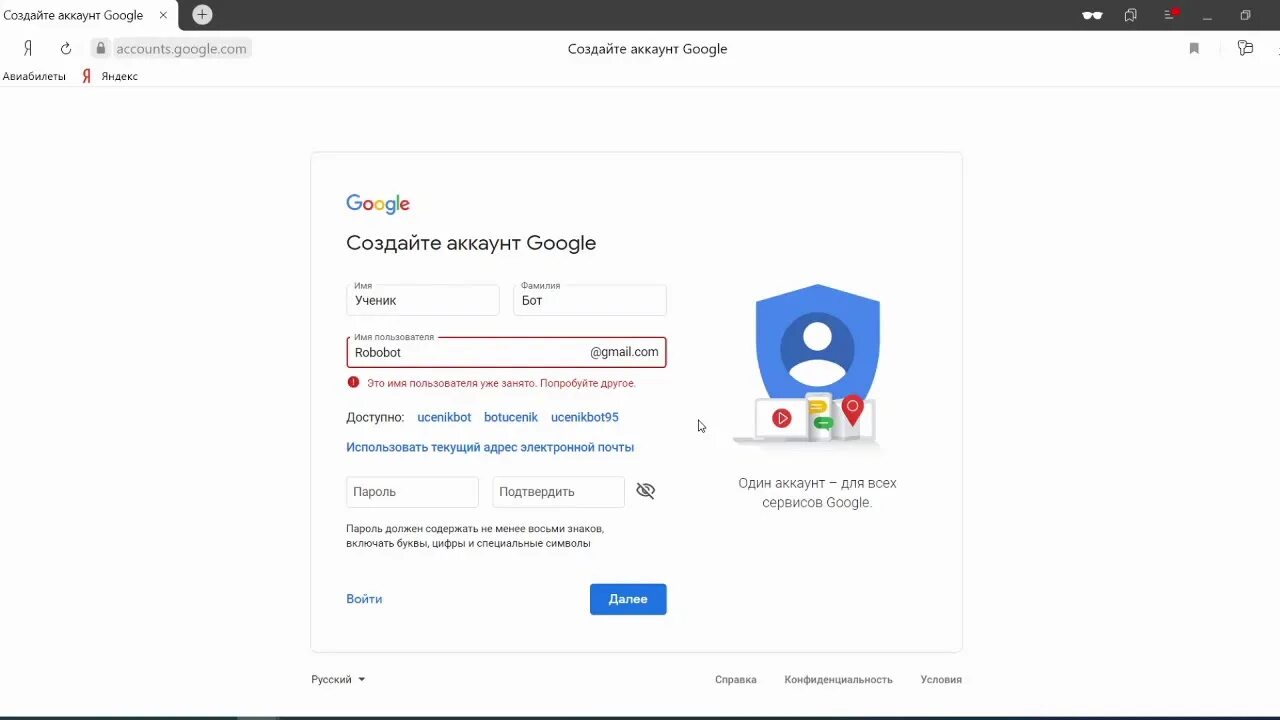Image resolution: width=1280 pixels, height=720 pixels.
Task: Toggle password visibility eye icon
Action: point(646,491)
